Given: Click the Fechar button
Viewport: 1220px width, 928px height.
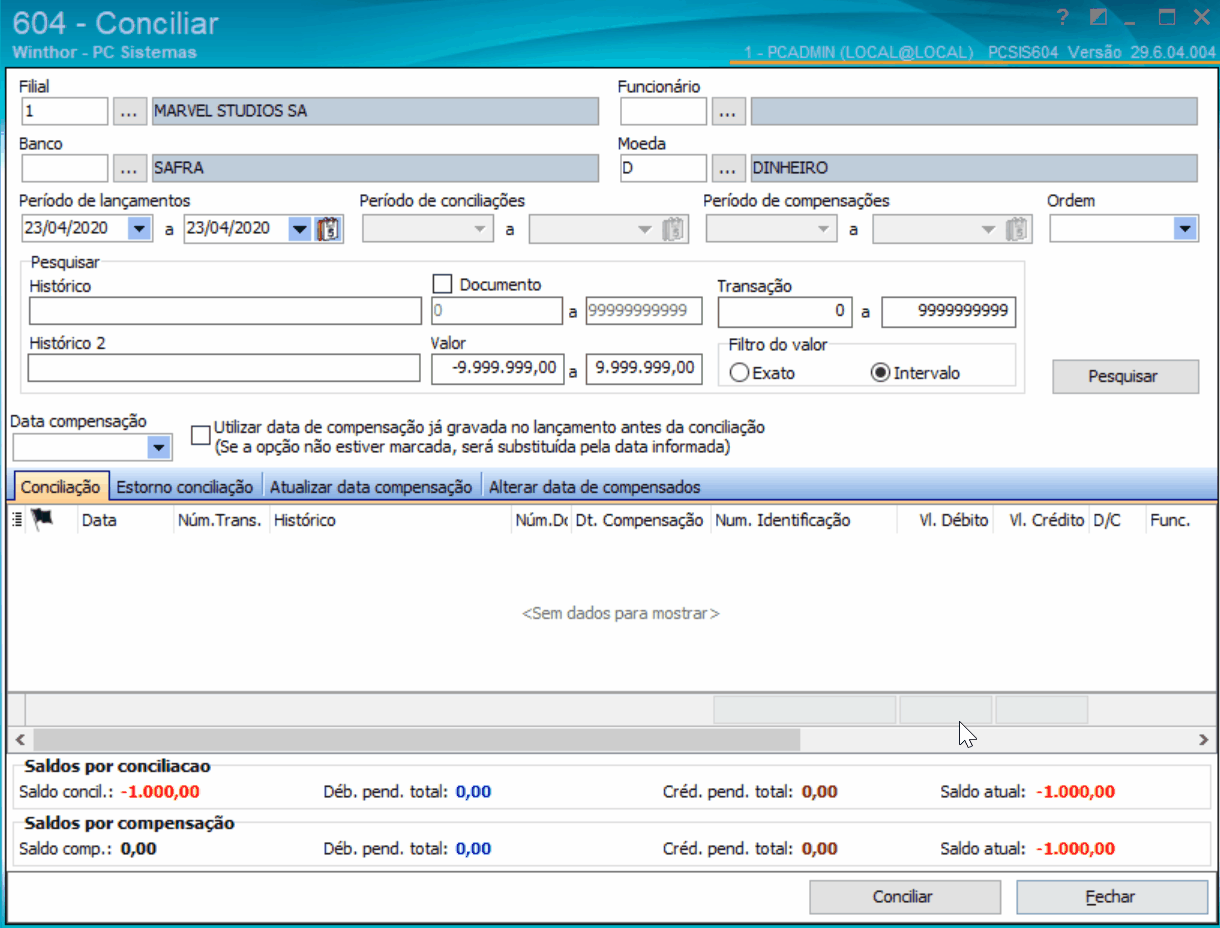Looking at the screenshot, I should click(x=1112, y=897).
